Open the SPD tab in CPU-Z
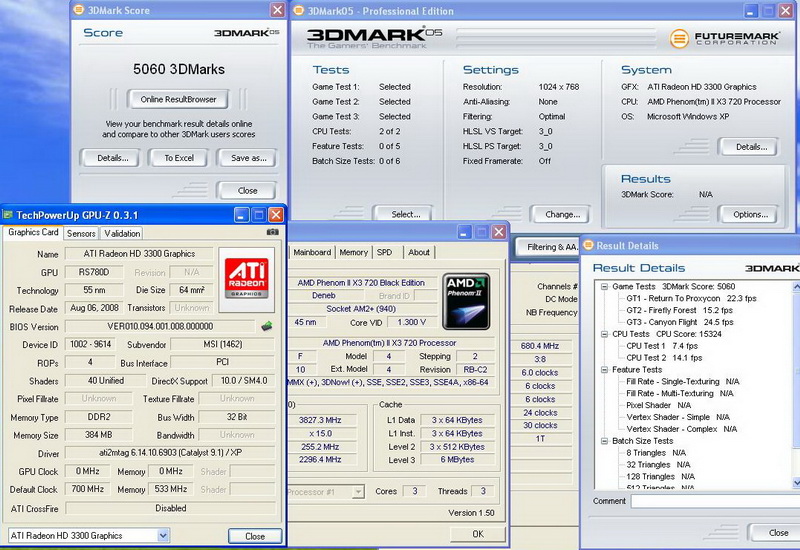The image size is (800, 550). [385, 252]
